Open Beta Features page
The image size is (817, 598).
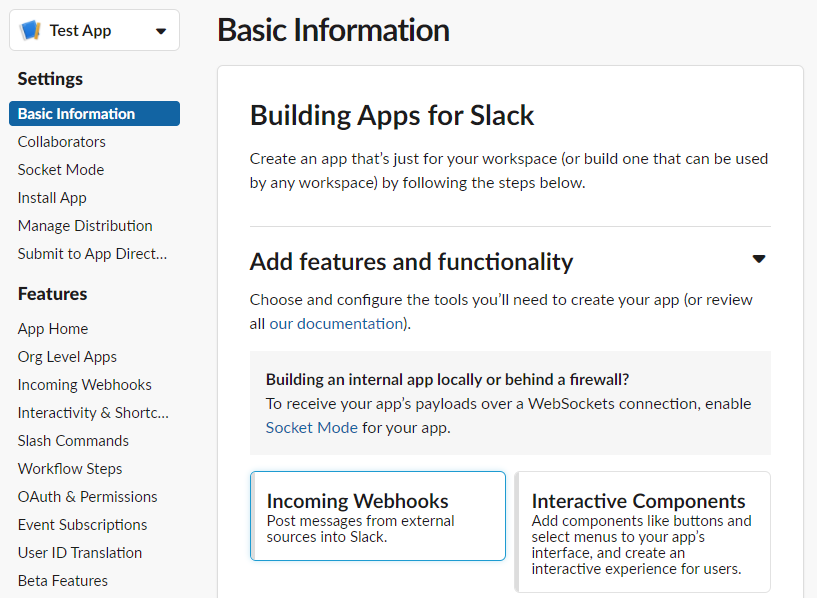(63, 581)
